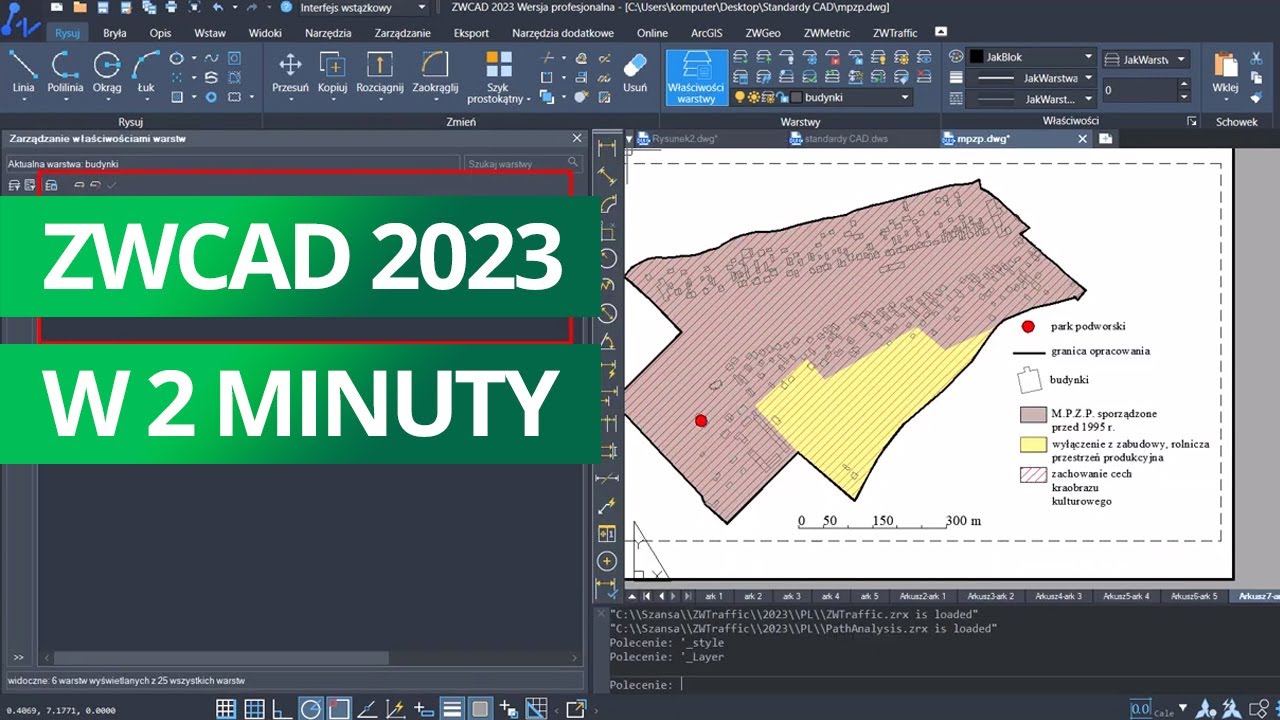Collapse the ribbon with the arrow button
The width and height of the screenshot is (1280, 720).
coord(940,32)
